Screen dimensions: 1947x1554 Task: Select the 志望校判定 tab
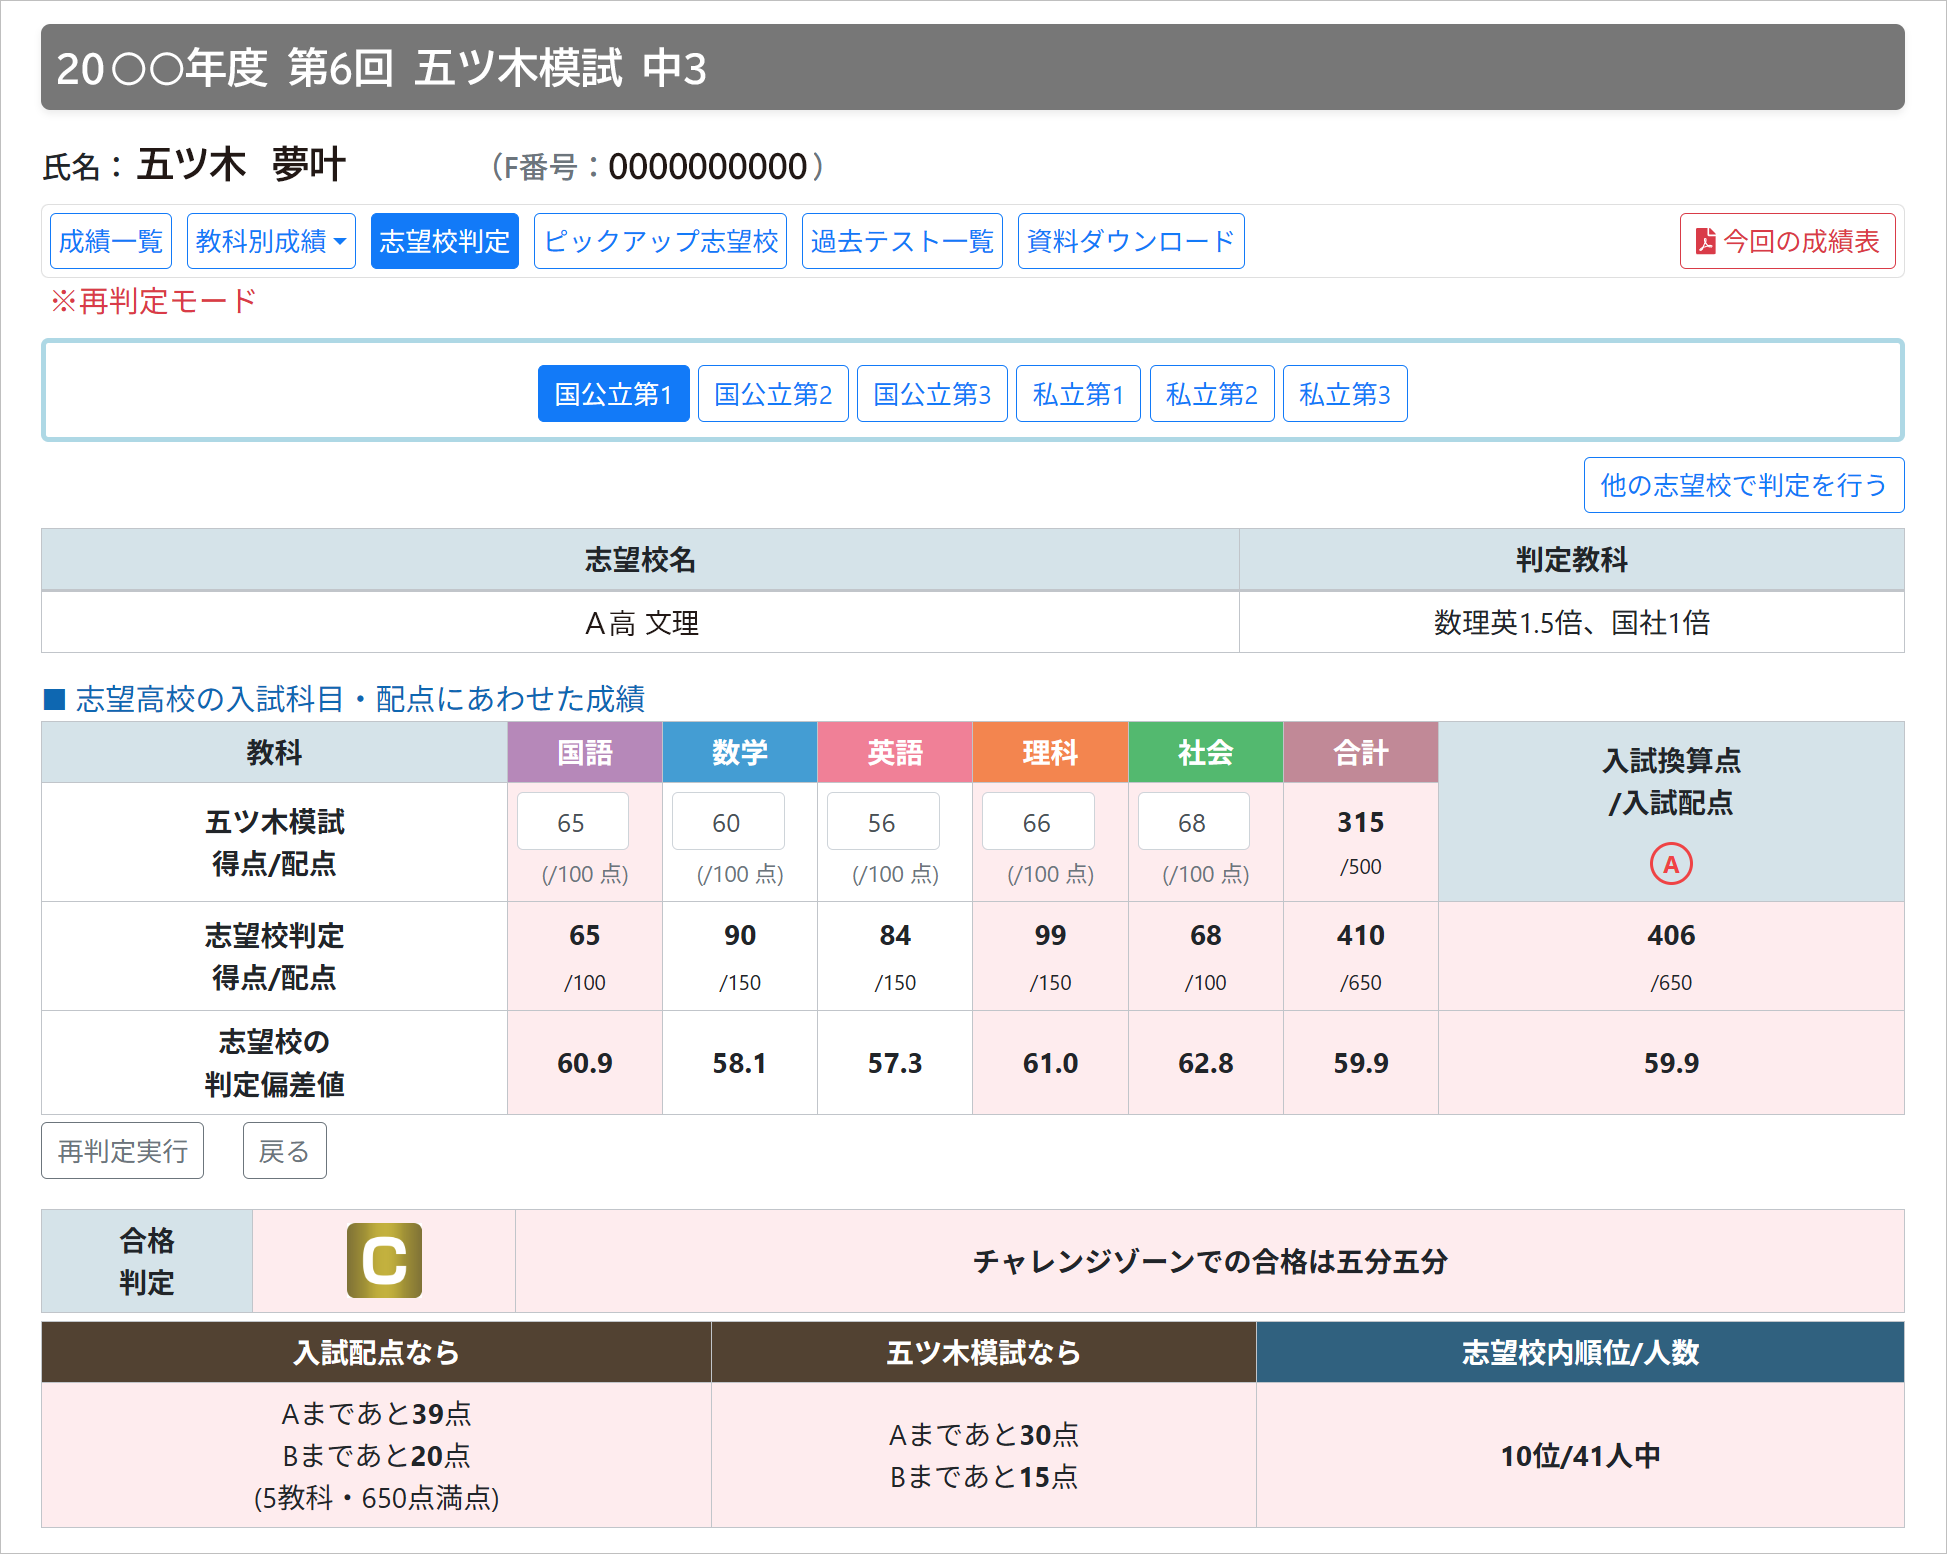tap(444, 241)
